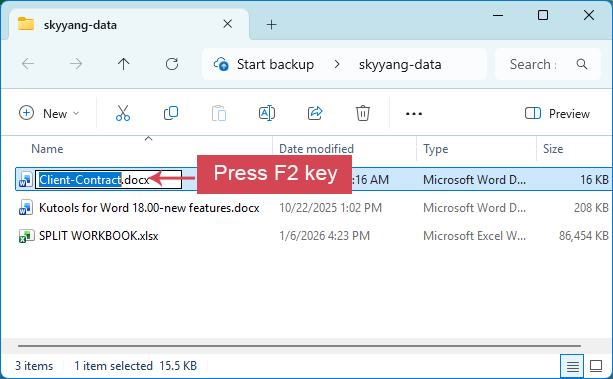Viewport: 613px width, 379px height.
Task: Select Kutools for Word 18.00-new features.docx
Action: (x=149, y=208)
